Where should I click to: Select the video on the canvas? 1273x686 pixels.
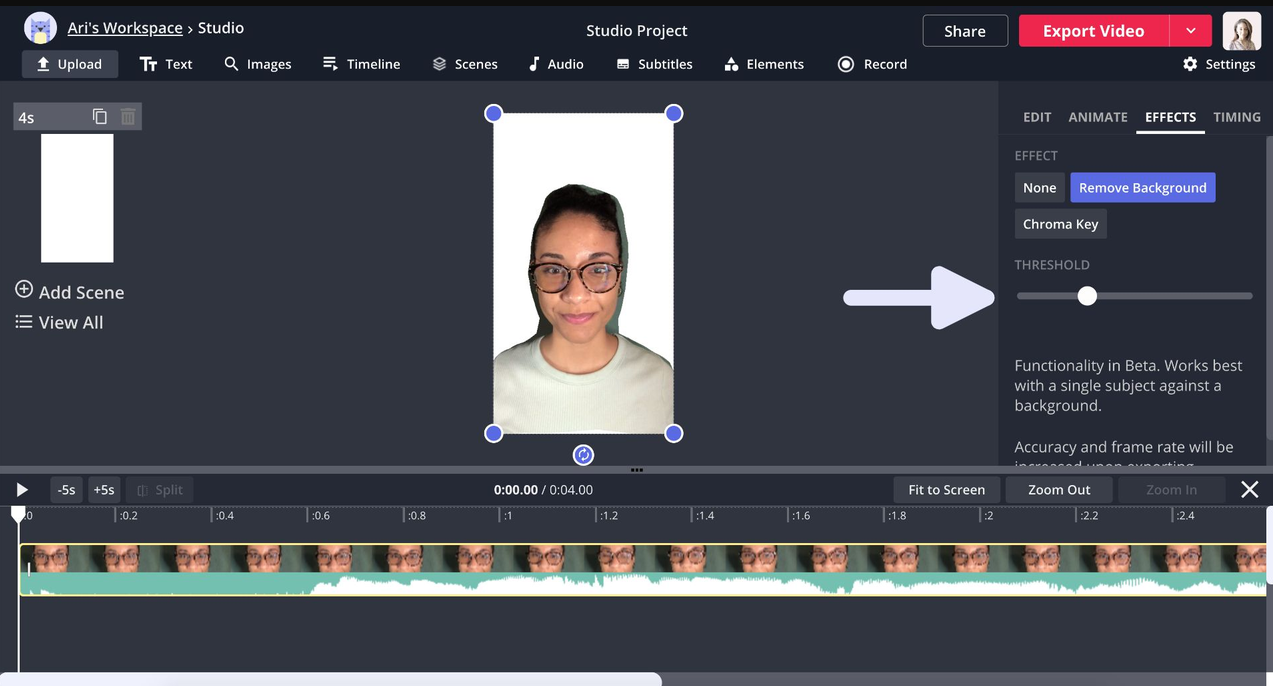point(583,273)
